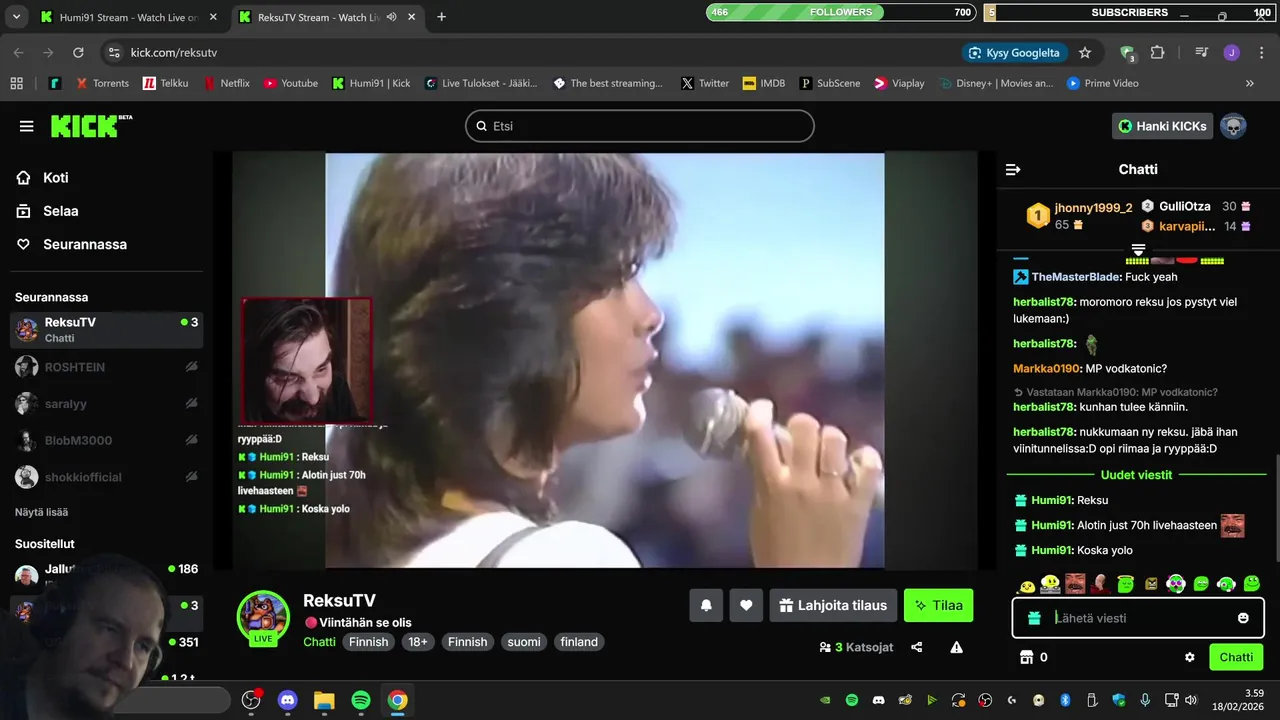Report stream with warning triangle icon
This screenshot has width=1280, height=720.
point(957,647)
